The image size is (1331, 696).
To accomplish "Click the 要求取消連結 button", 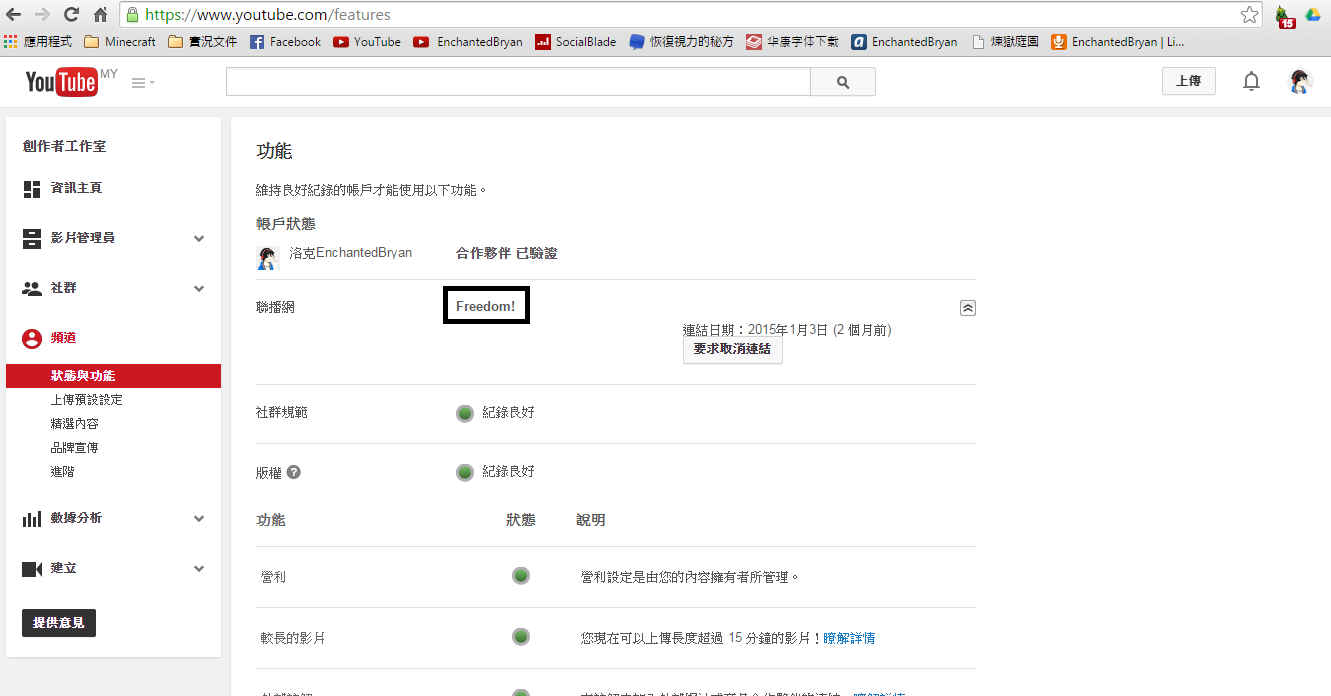I will [732, 350].
